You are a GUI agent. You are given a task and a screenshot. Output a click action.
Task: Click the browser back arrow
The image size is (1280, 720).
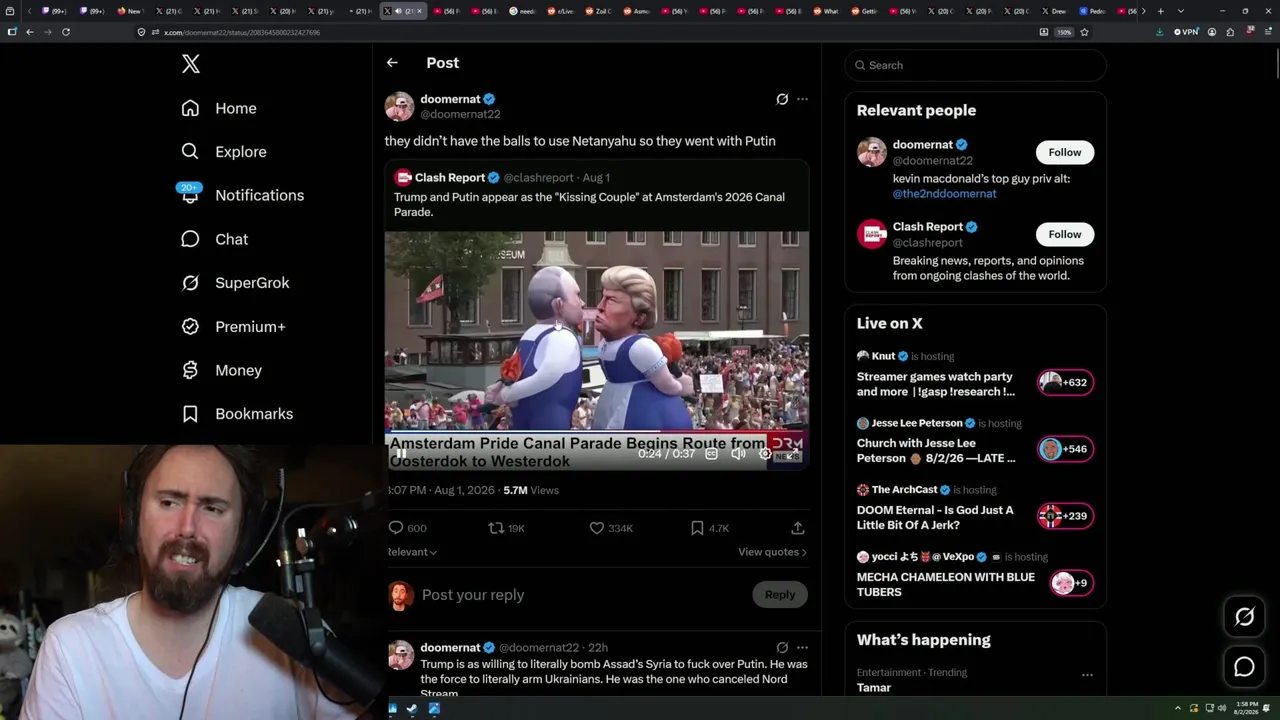point(30,32)
